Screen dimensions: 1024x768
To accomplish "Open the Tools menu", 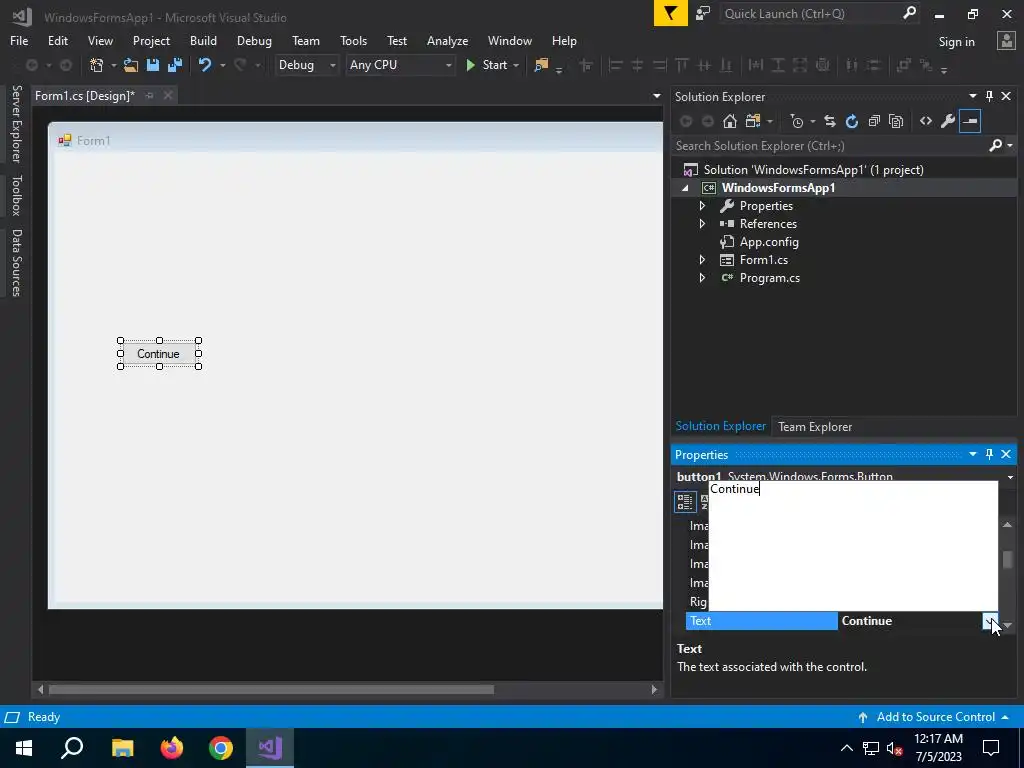I will pyautogui.click(x=353, y=40).
